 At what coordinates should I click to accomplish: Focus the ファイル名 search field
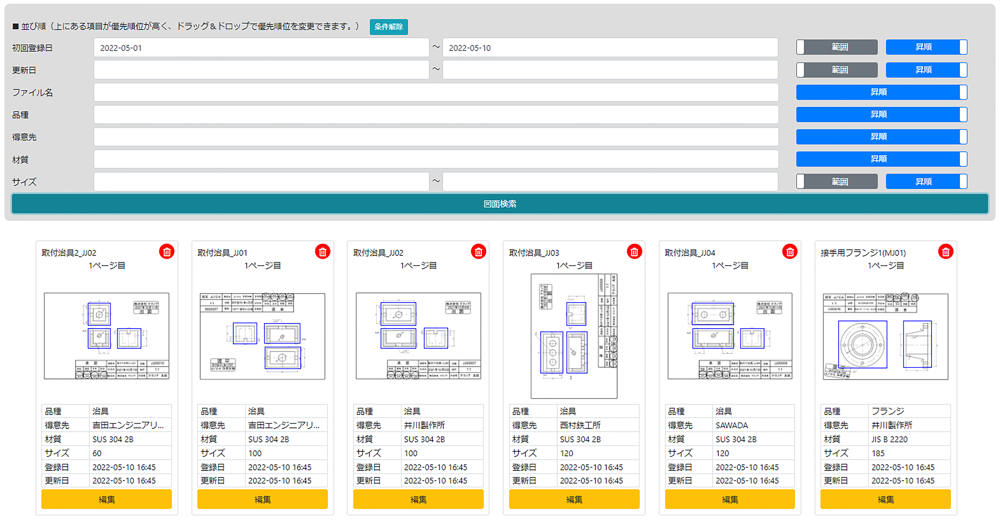(436, 93)
